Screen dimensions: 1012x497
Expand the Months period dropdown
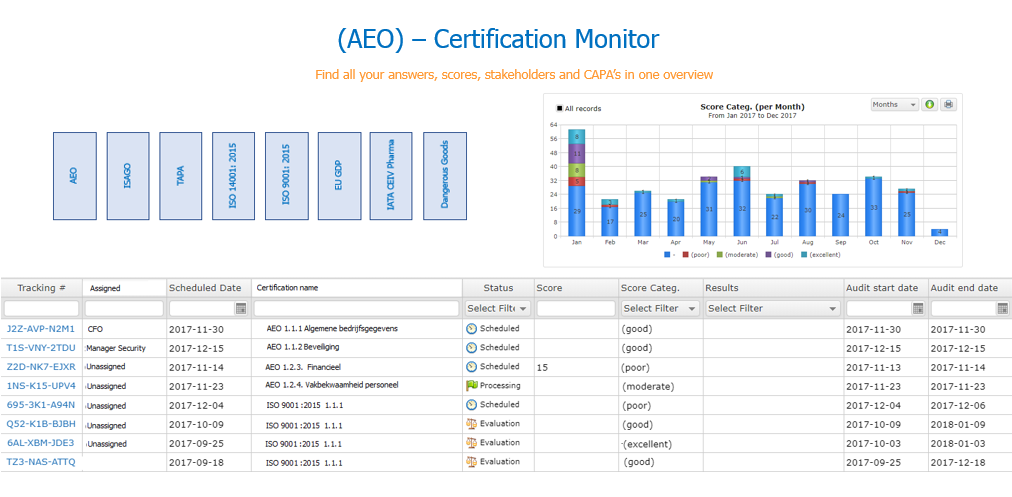(x=895, y=104)
